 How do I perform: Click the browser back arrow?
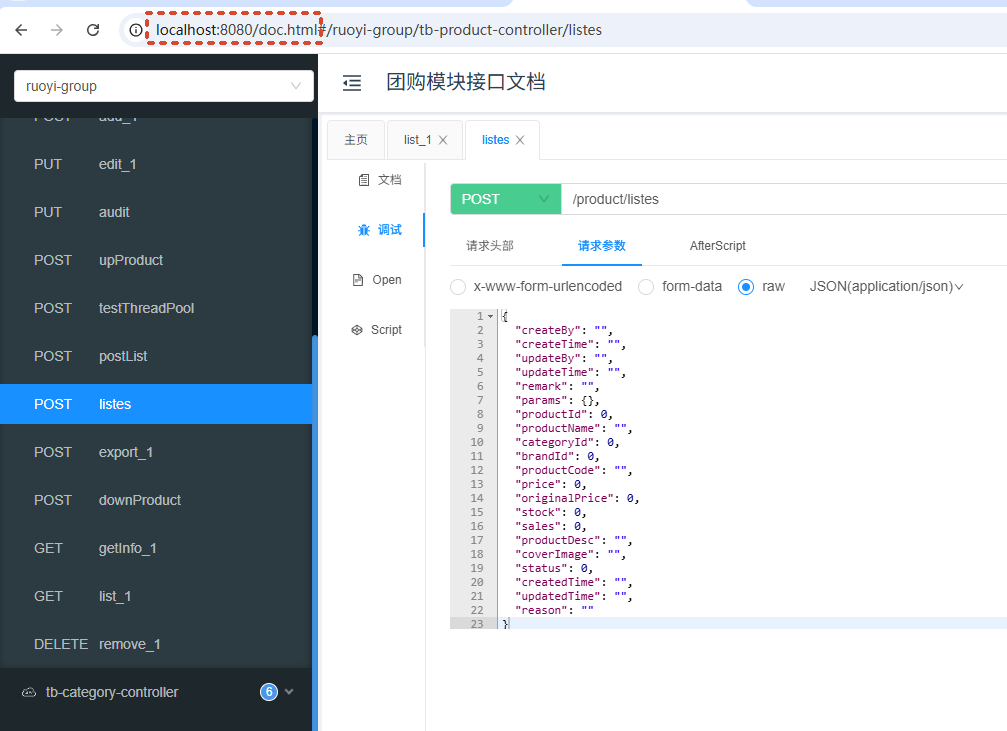(21, 30)
